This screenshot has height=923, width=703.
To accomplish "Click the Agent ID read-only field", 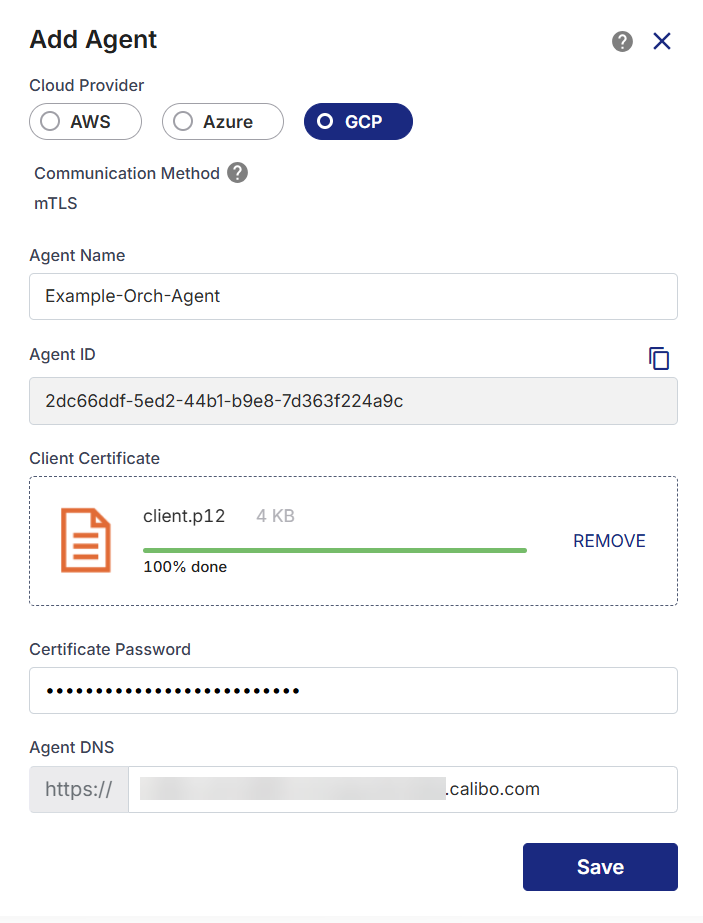I will tap(353, 401).
